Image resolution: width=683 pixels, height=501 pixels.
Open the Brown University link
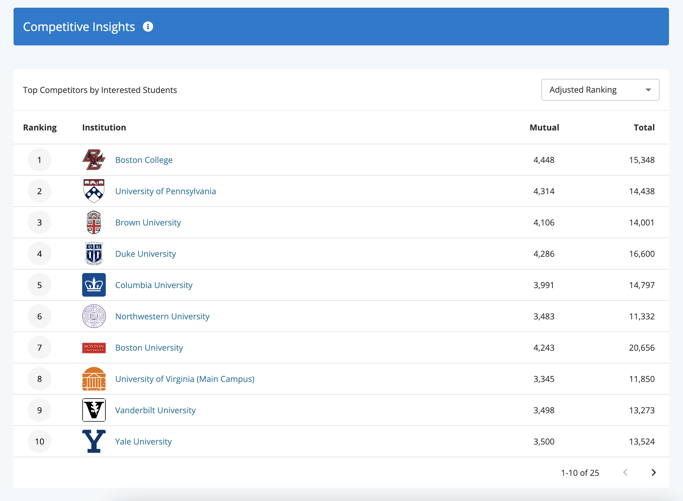(x=148, y=223)
